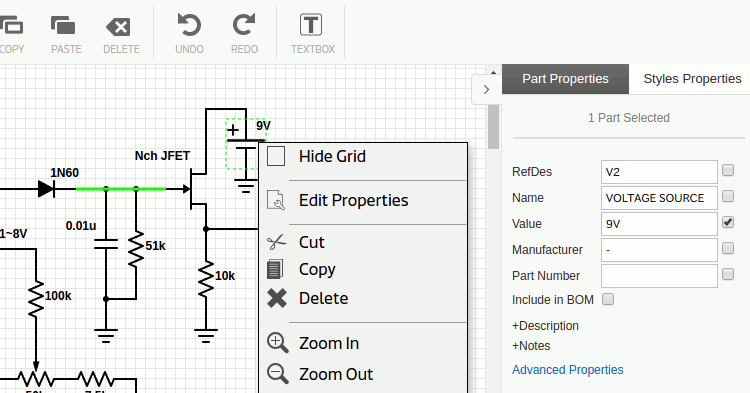Click the Edit Properties wrench-document icon

pyautogui.click(x=276, y=200)
